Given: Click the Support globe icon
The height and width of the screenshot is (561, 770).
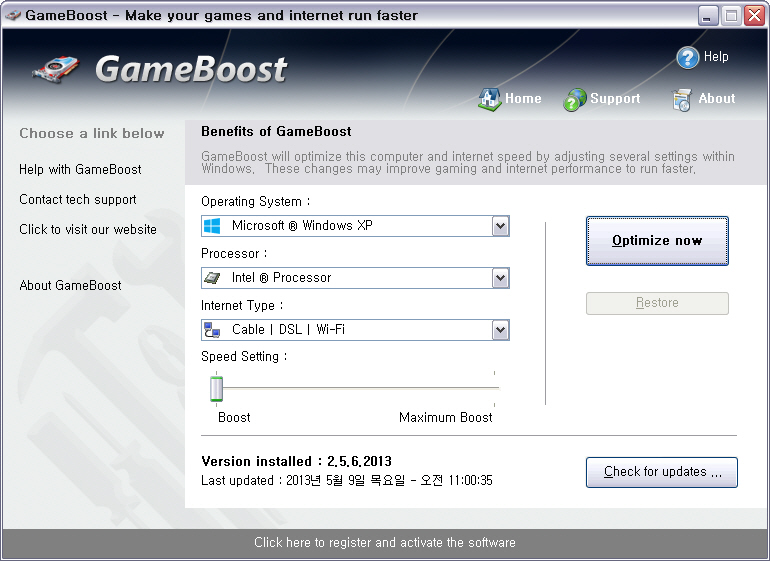Looking at the screenshot, I should click(575, 99).
